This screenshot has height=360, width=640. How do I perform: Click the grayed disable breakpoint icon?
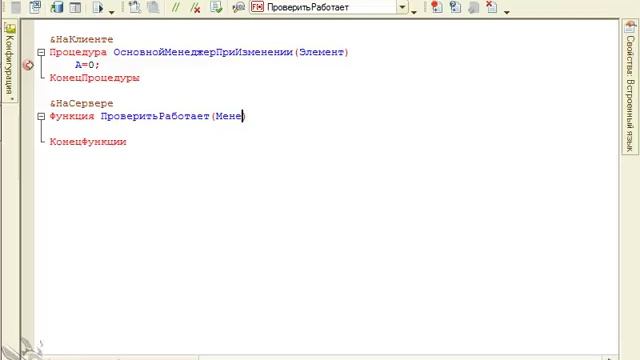click(x=473, y=7)
